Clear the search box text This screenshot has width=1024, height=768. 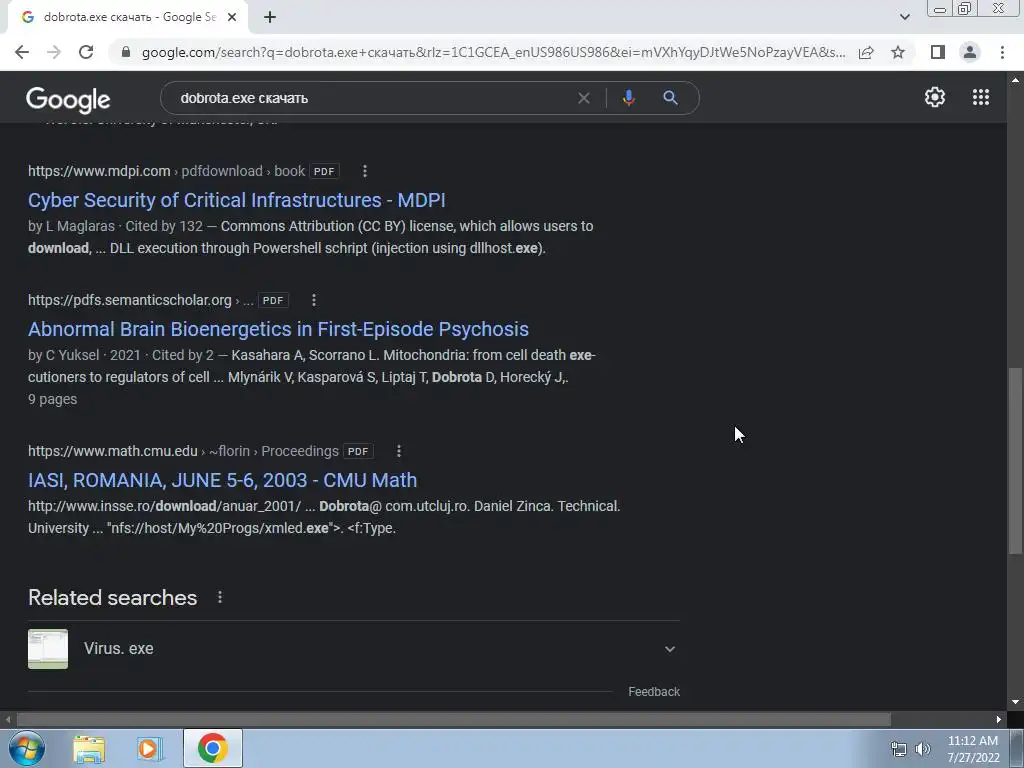tap(584, 98)
